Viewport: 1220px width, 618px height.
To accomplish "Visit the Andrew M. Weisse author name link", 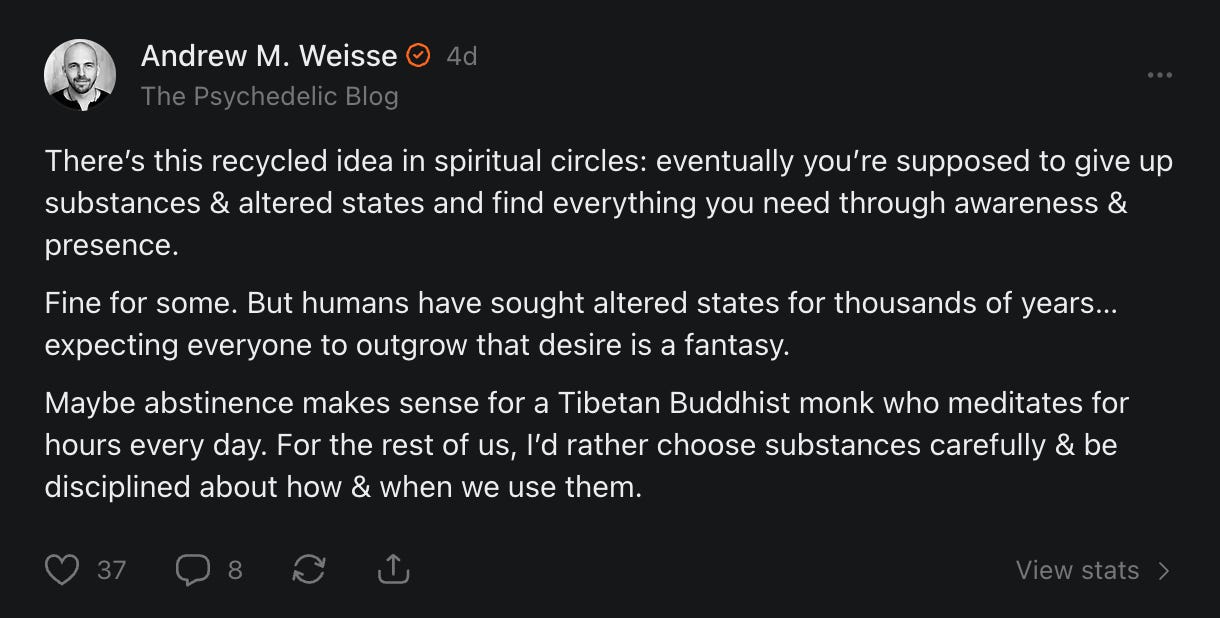I will 269,56.
